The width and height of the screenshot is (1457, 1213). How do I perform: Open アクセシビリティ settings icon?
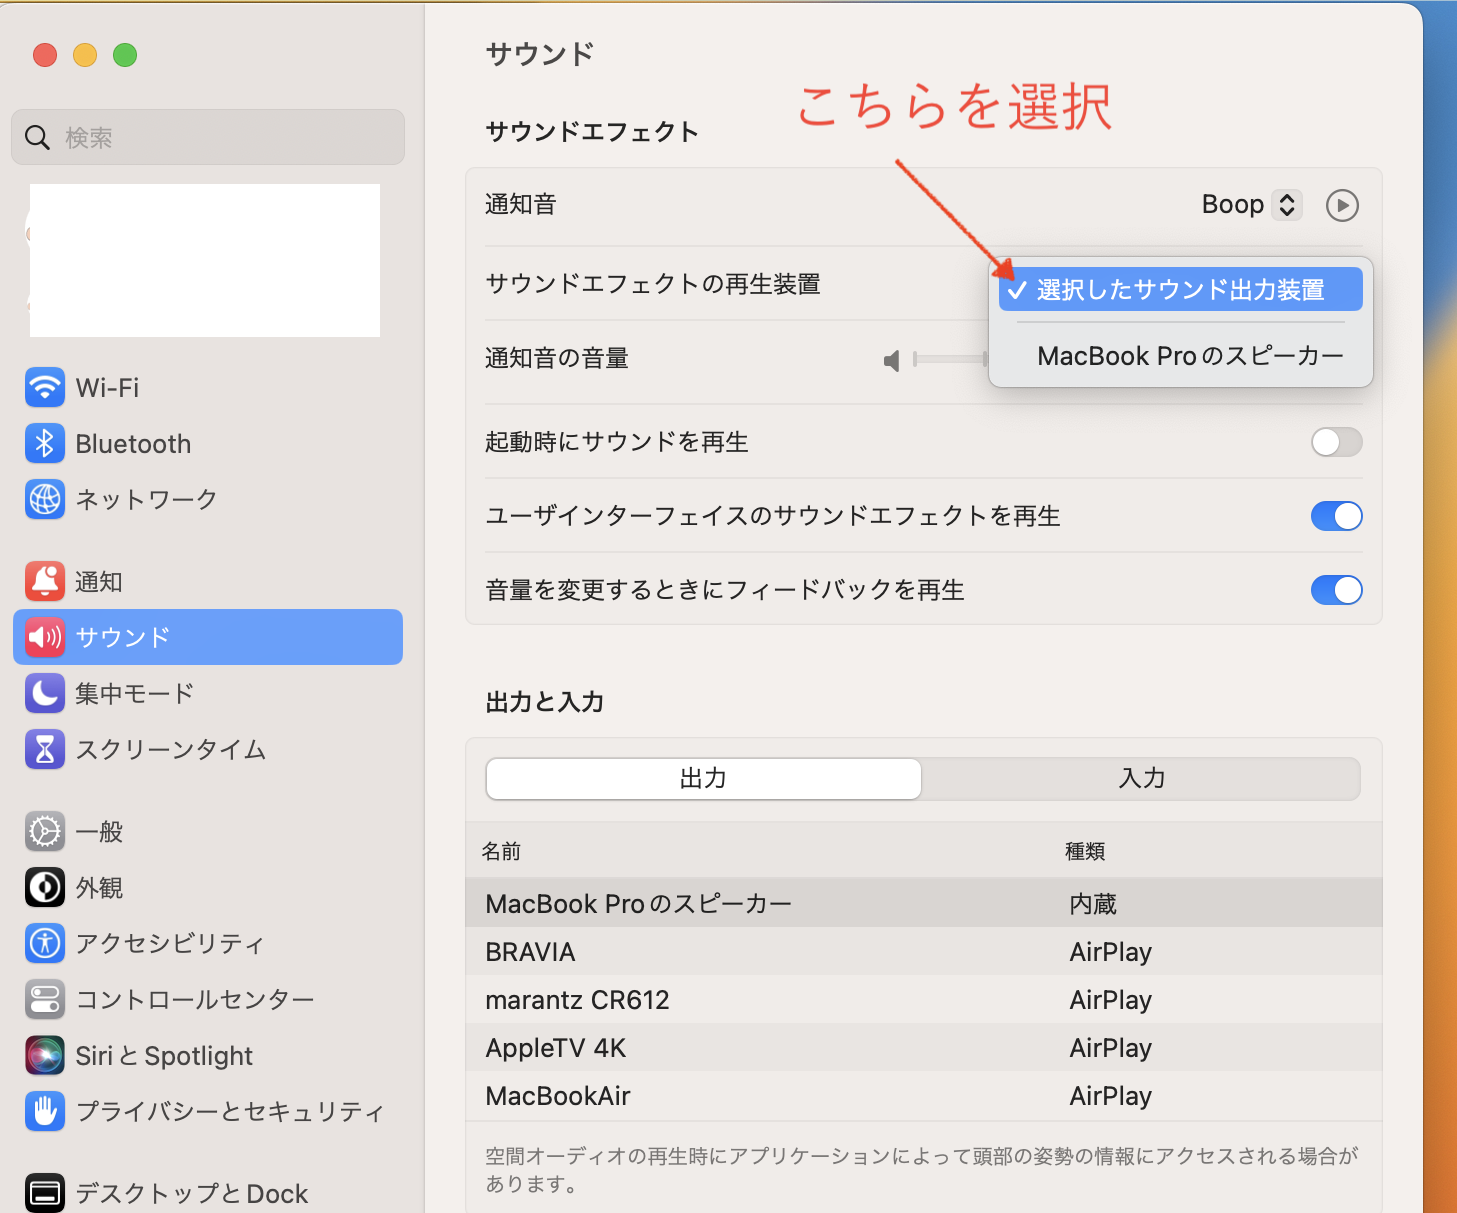coord(45,943)
